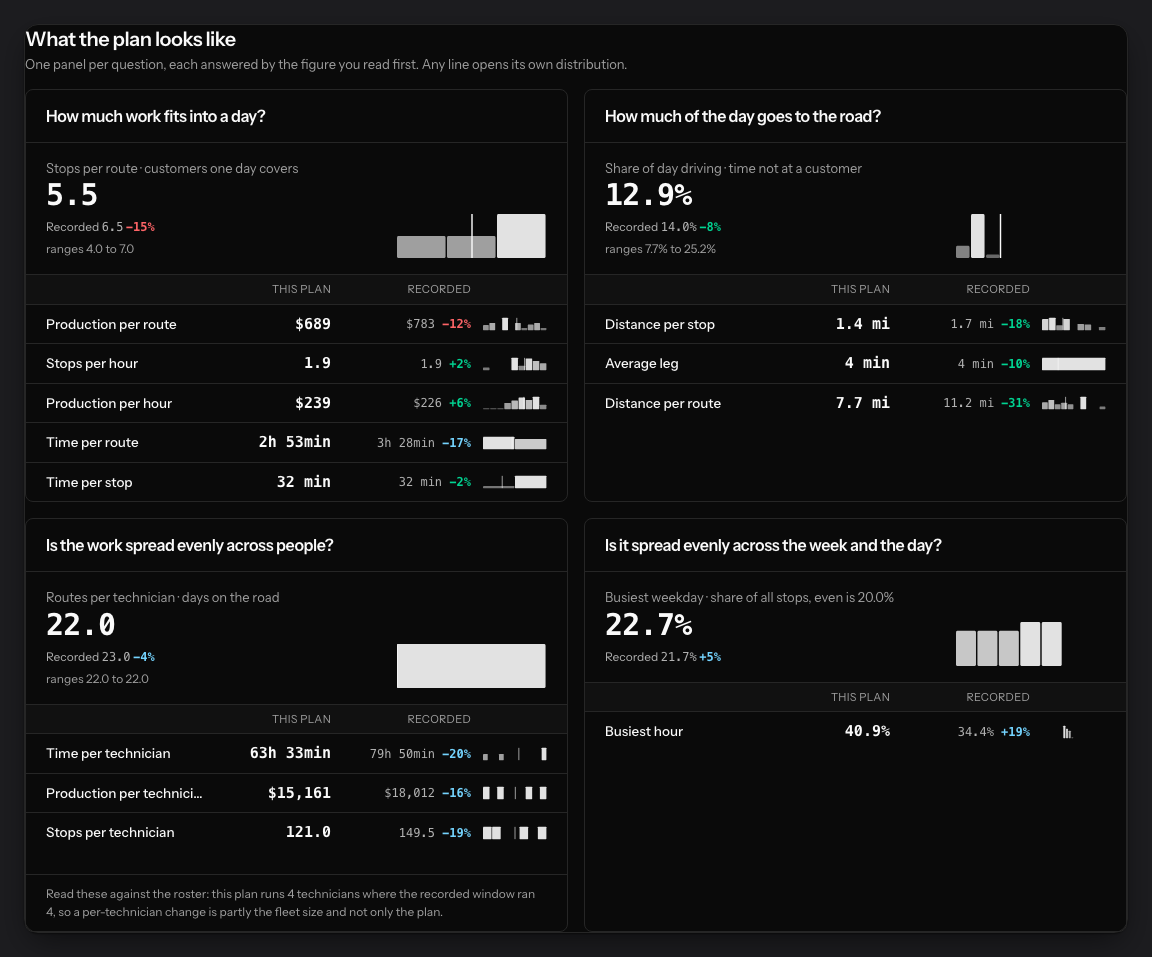Click the Distance per route sparkline
1152x957 pixels.
pos(1073,403)
